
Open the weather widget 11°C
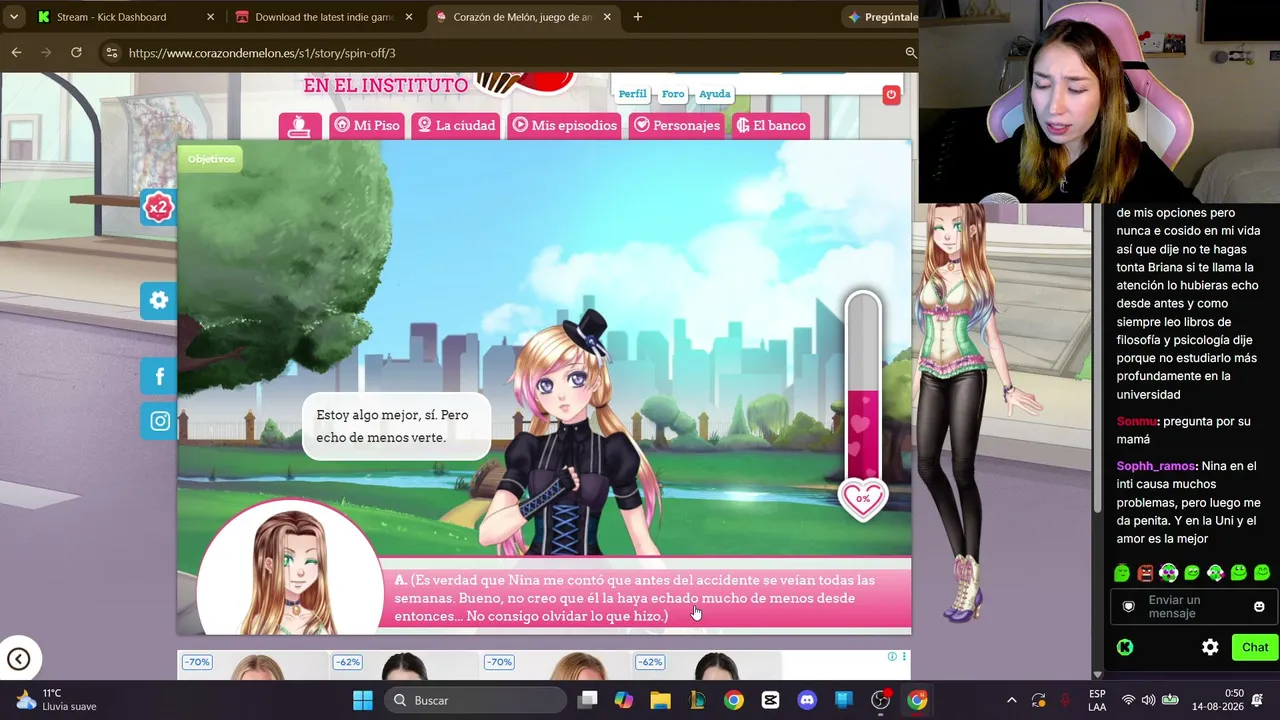point(56,700)
